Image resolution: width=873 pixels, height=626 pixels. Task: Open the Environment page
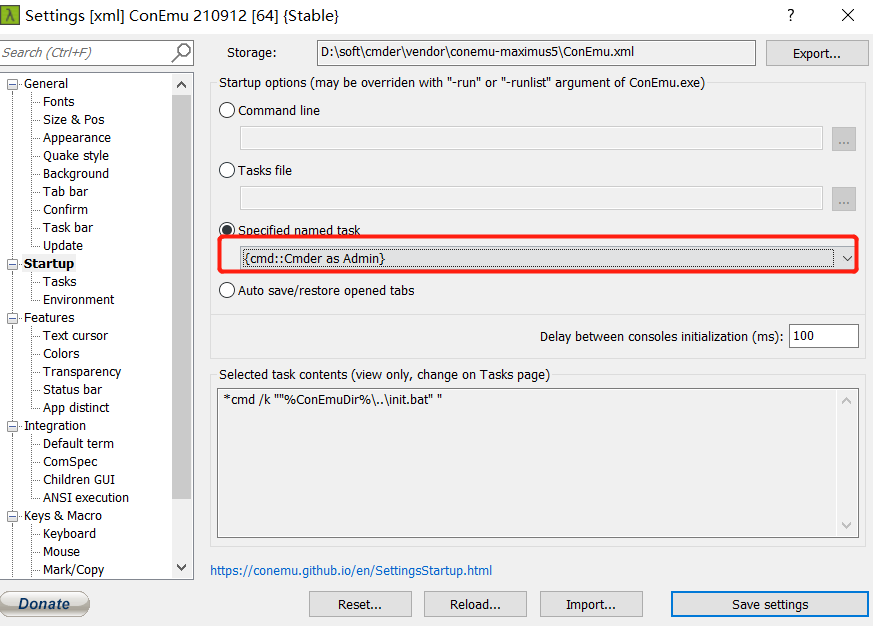pos(79,300)
